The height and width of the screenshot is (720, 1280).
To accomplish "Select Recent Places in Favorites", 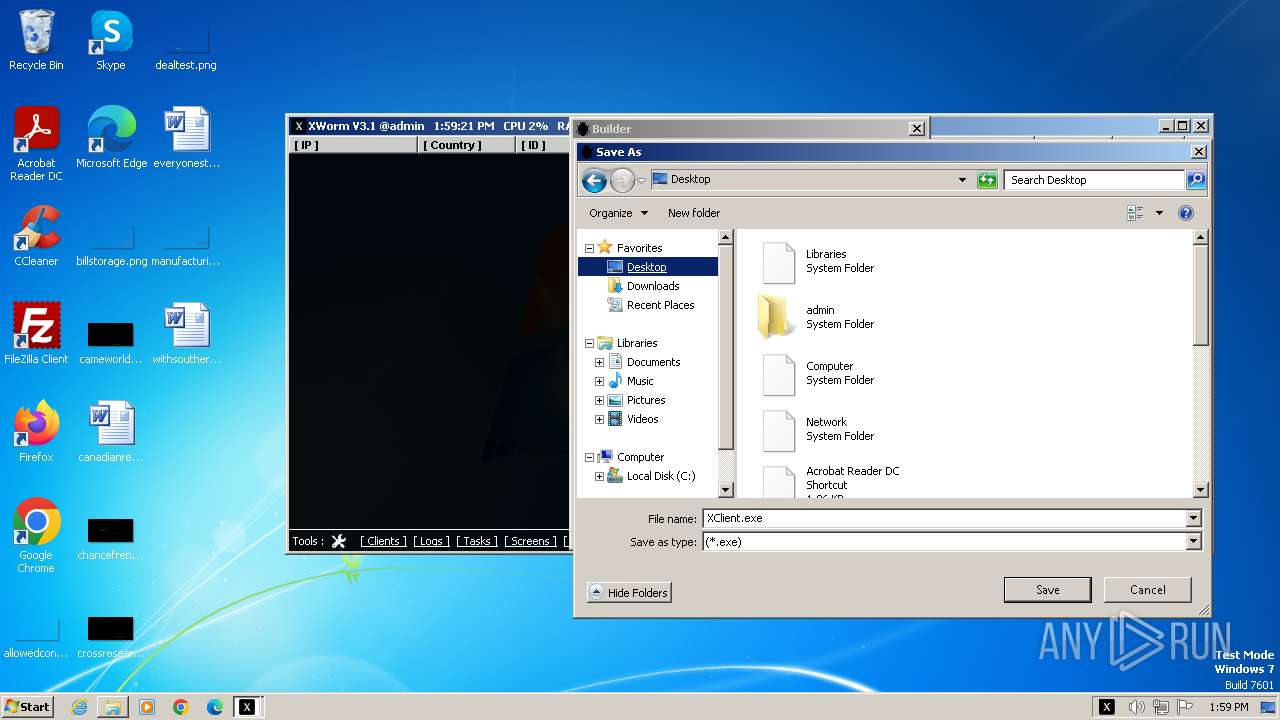I will (x=660, y=305).
